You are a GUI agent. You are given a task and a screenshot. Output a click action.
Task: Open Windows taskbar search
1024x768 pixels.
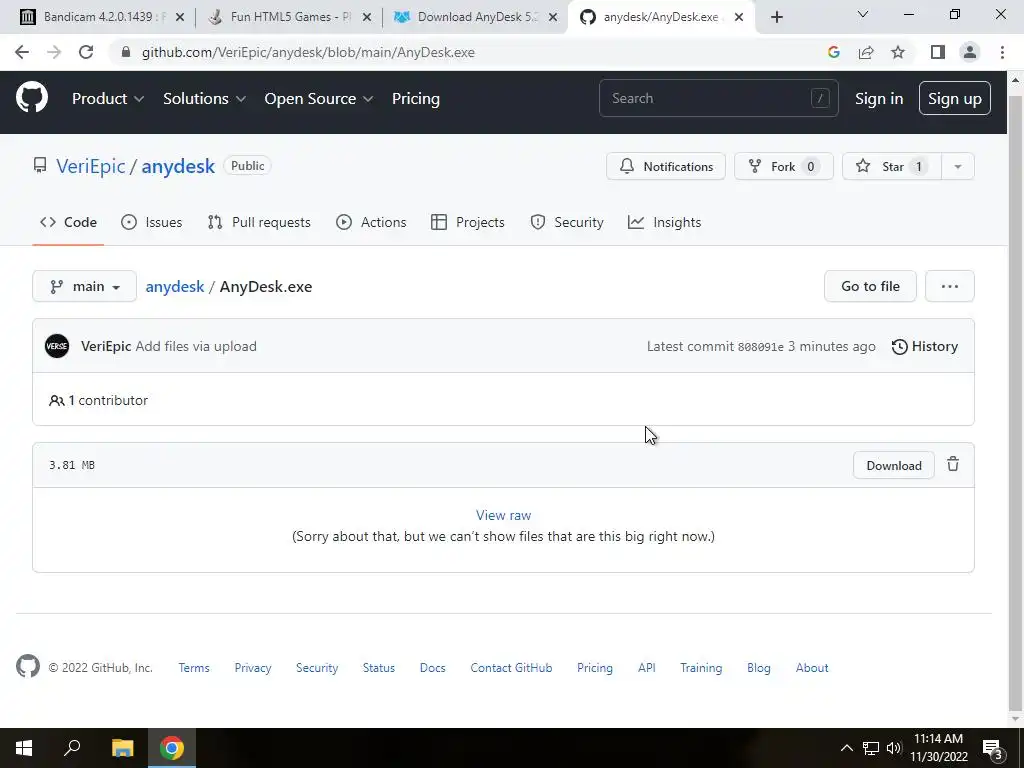click(72, 748)
